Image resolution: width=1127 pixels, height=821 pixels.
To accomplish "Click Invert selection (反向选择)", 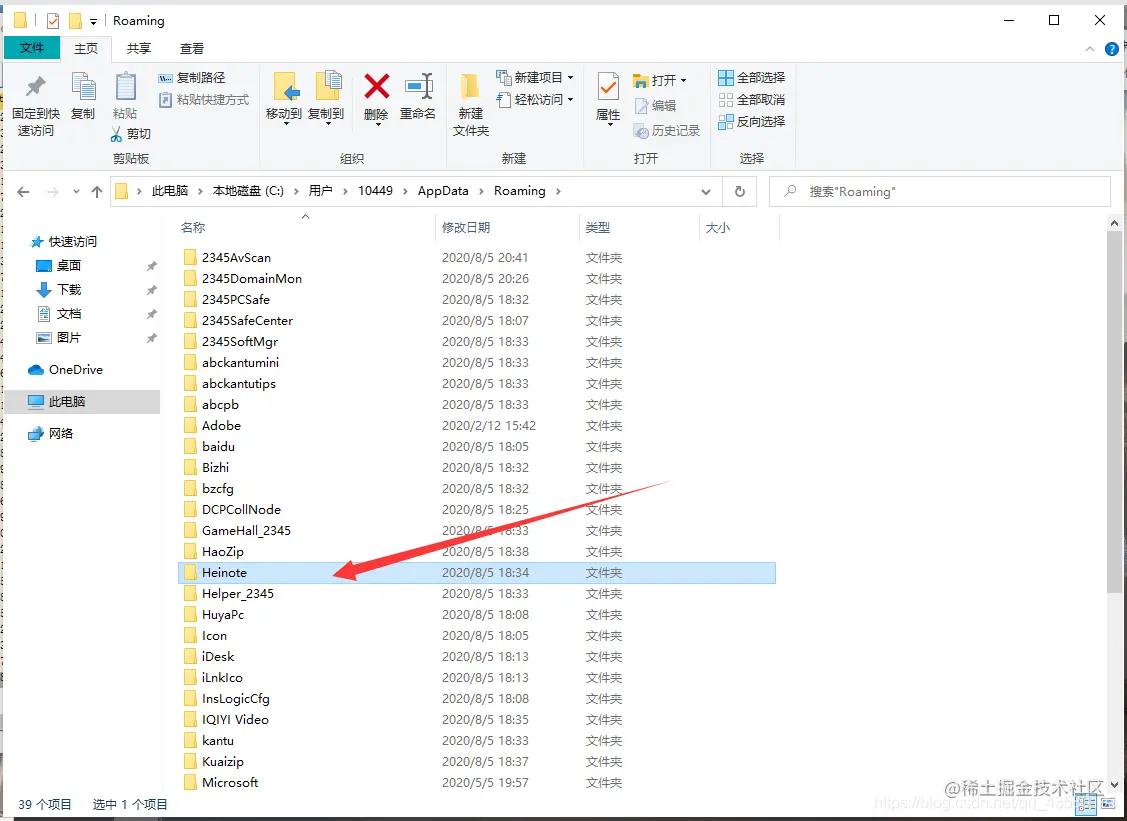I will [x=752, y=121].
